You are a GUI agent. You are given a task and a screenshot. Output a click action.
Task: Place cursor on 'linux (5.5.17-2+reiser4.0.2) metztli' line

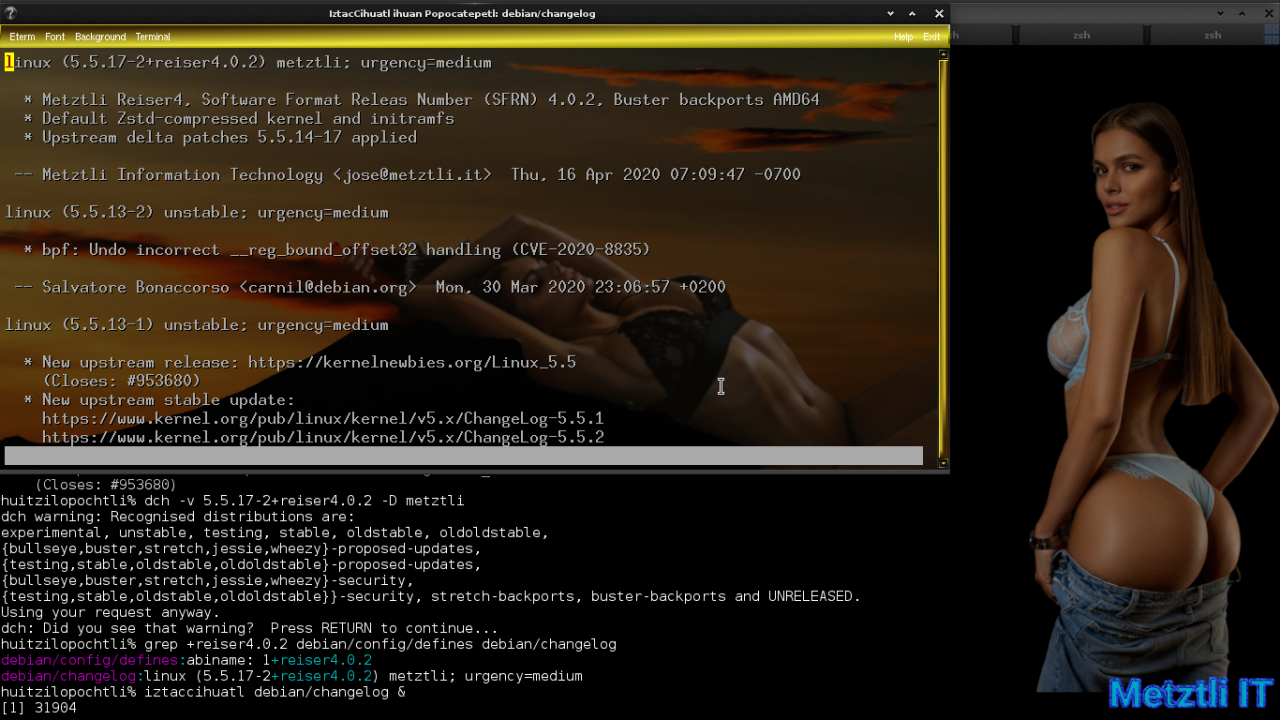tap(248, 62)
